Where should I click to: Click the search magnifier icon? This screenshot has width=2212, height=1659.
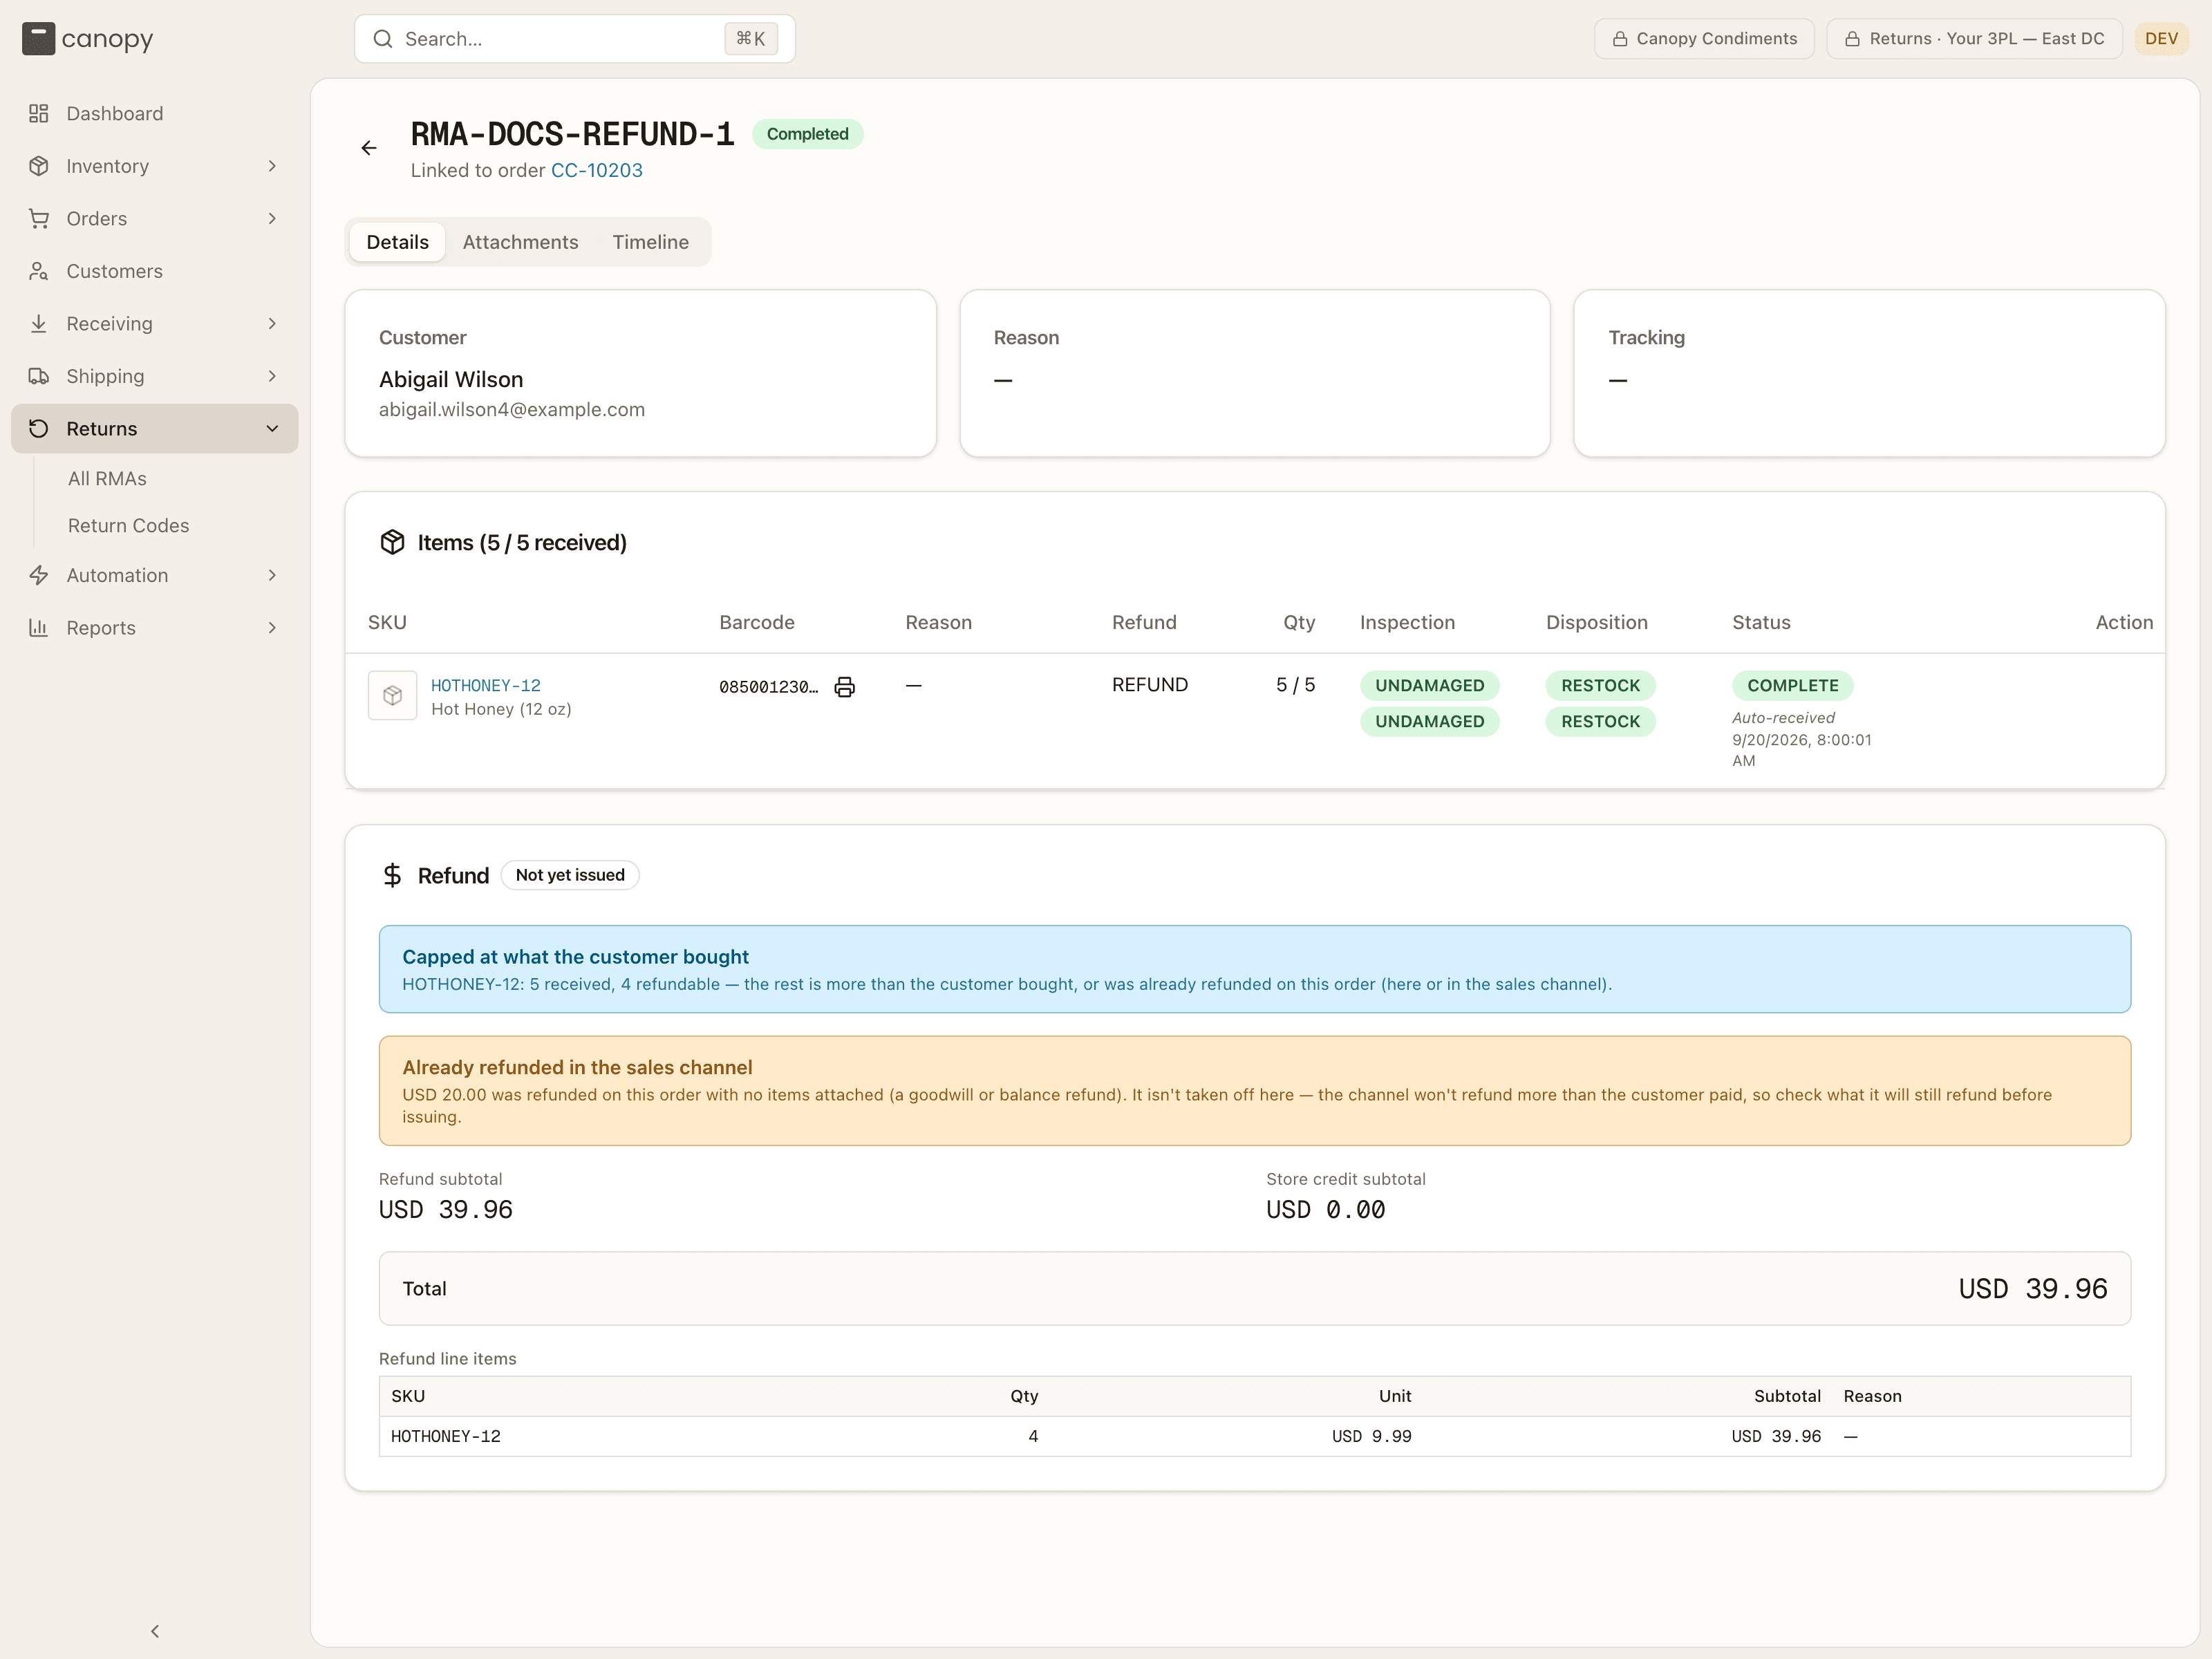383,39
